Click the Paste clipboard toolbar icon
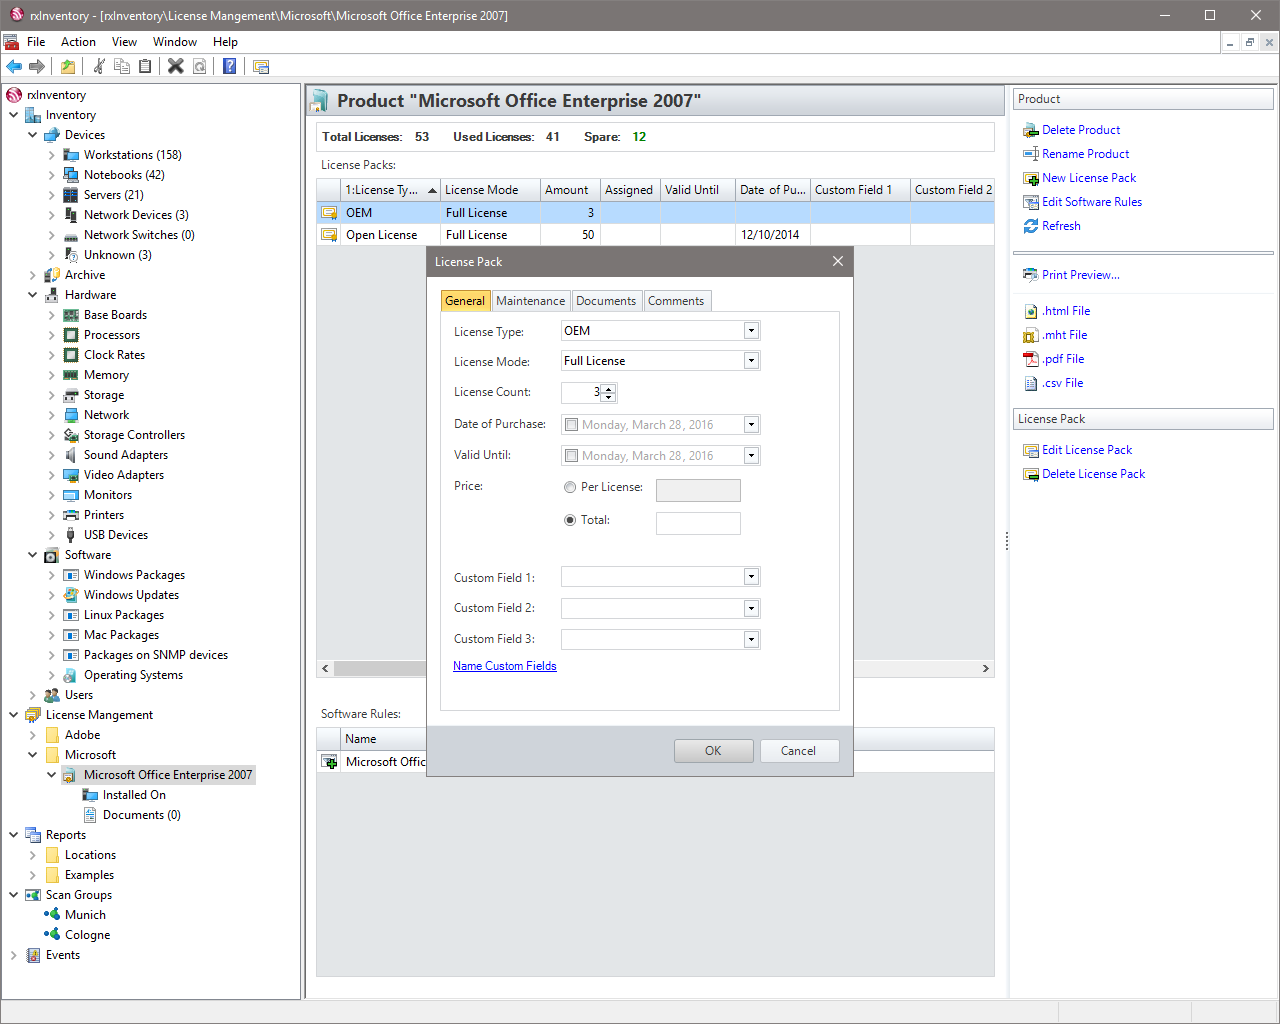The height and width of the screenshot is (1024, 1280). tap(145, 66)
